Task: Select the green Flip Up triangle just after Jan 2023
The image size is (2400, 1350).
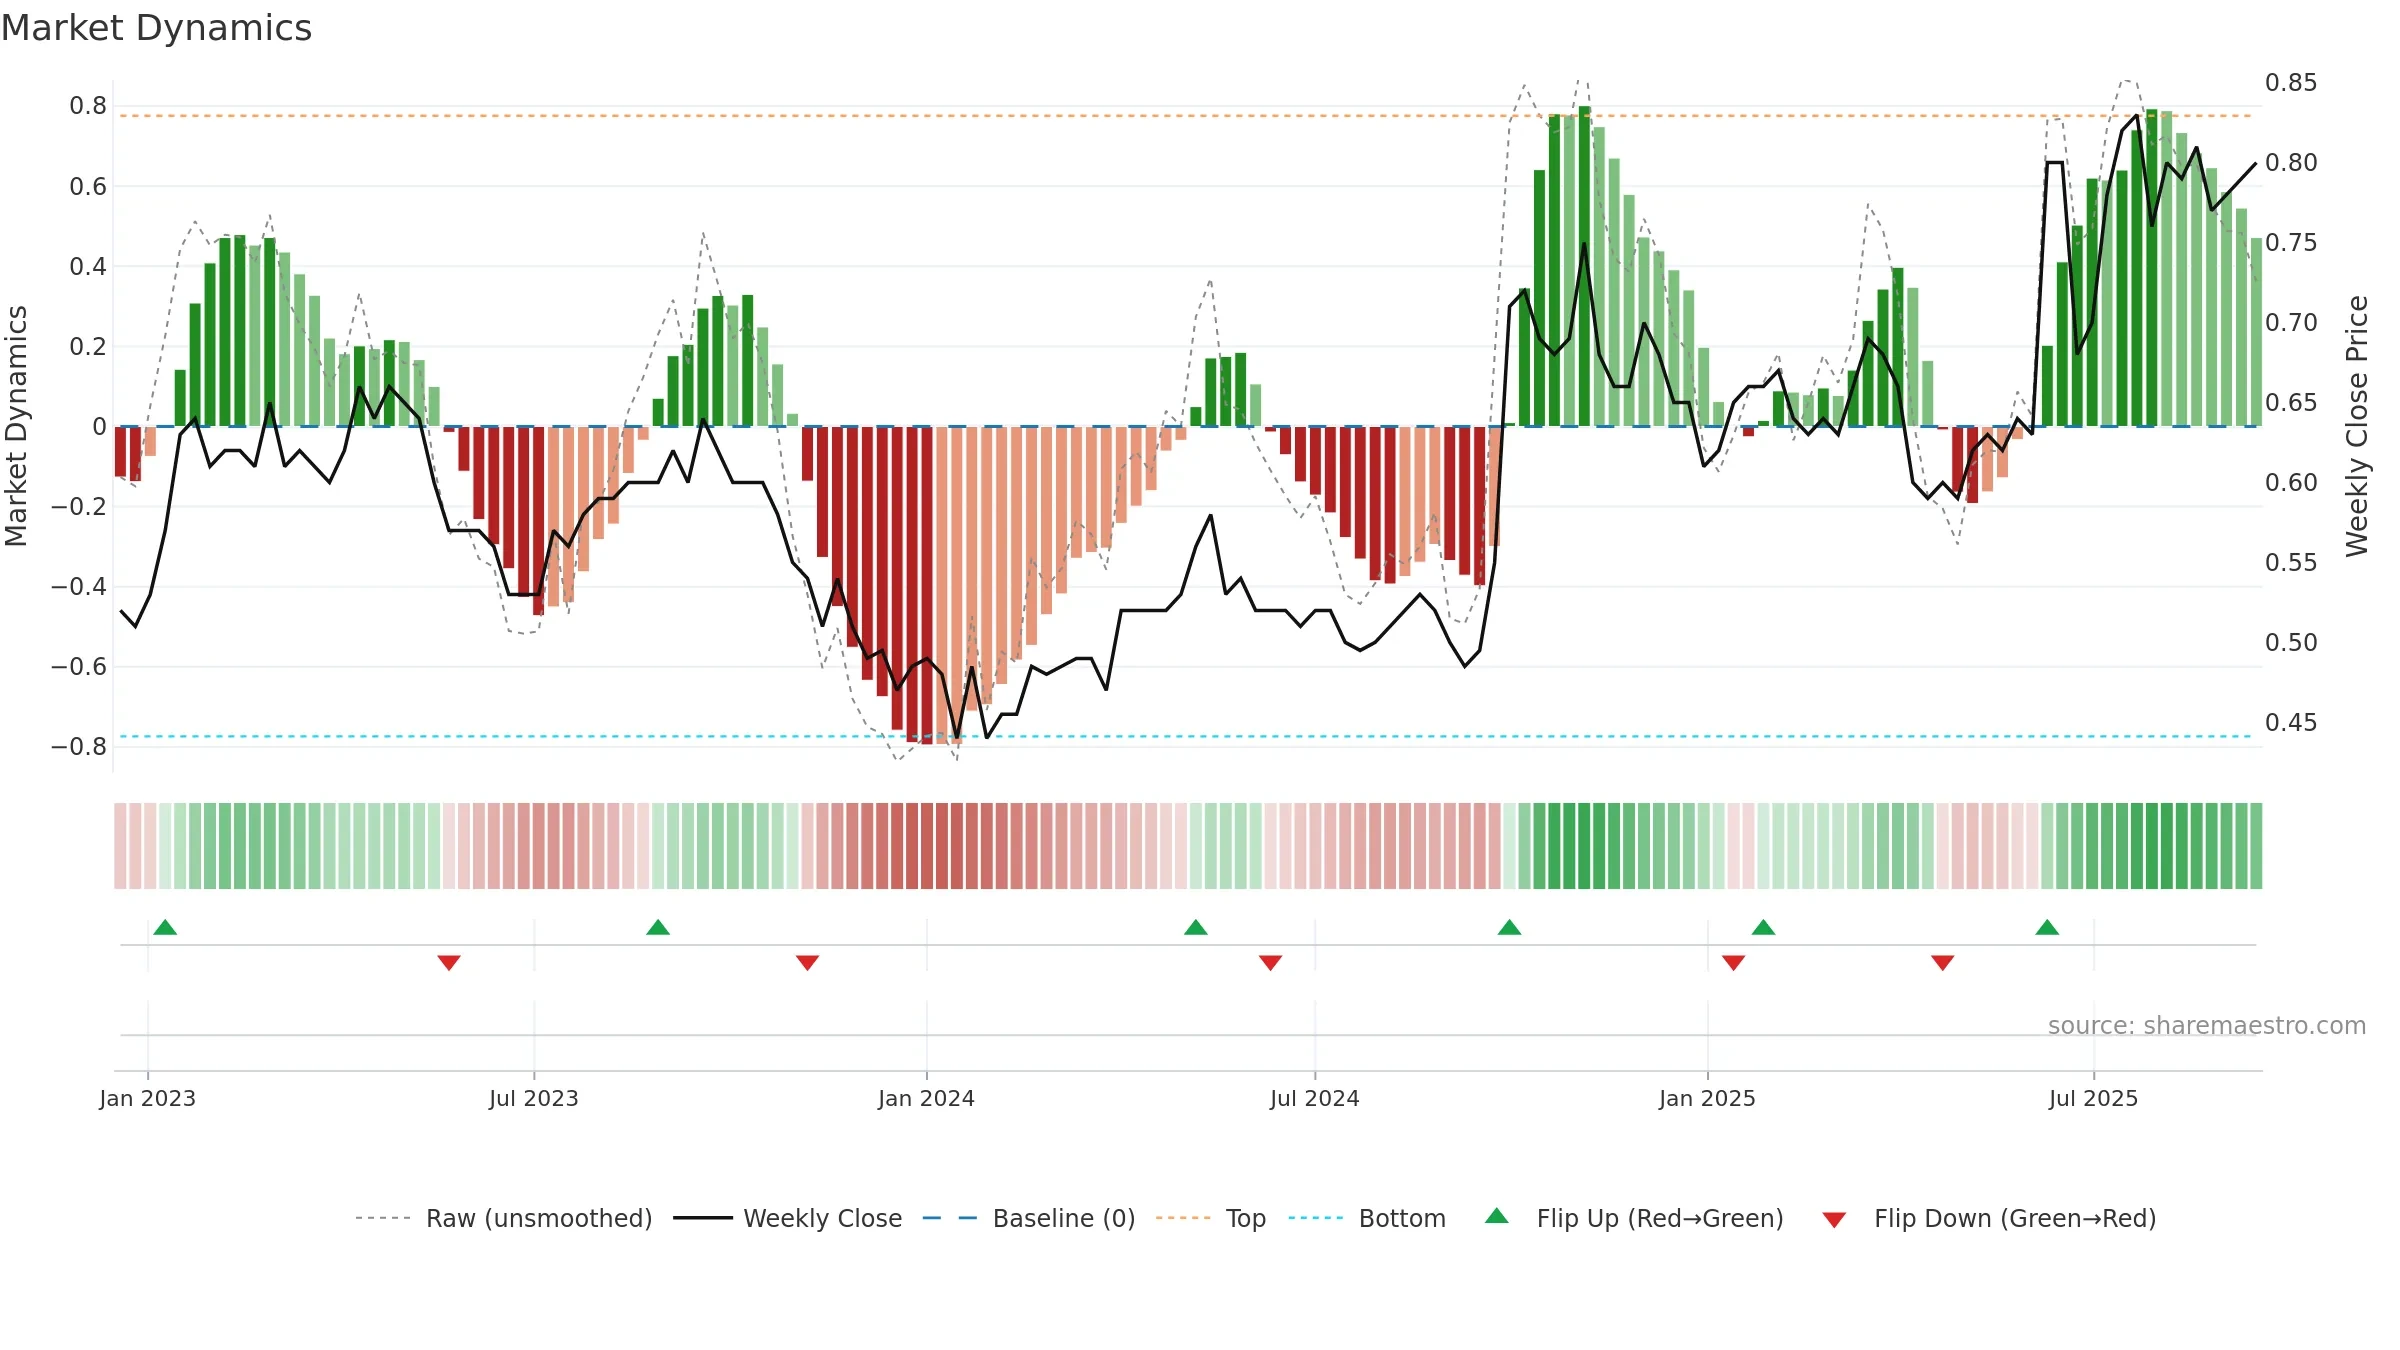Action: point(165,928)
